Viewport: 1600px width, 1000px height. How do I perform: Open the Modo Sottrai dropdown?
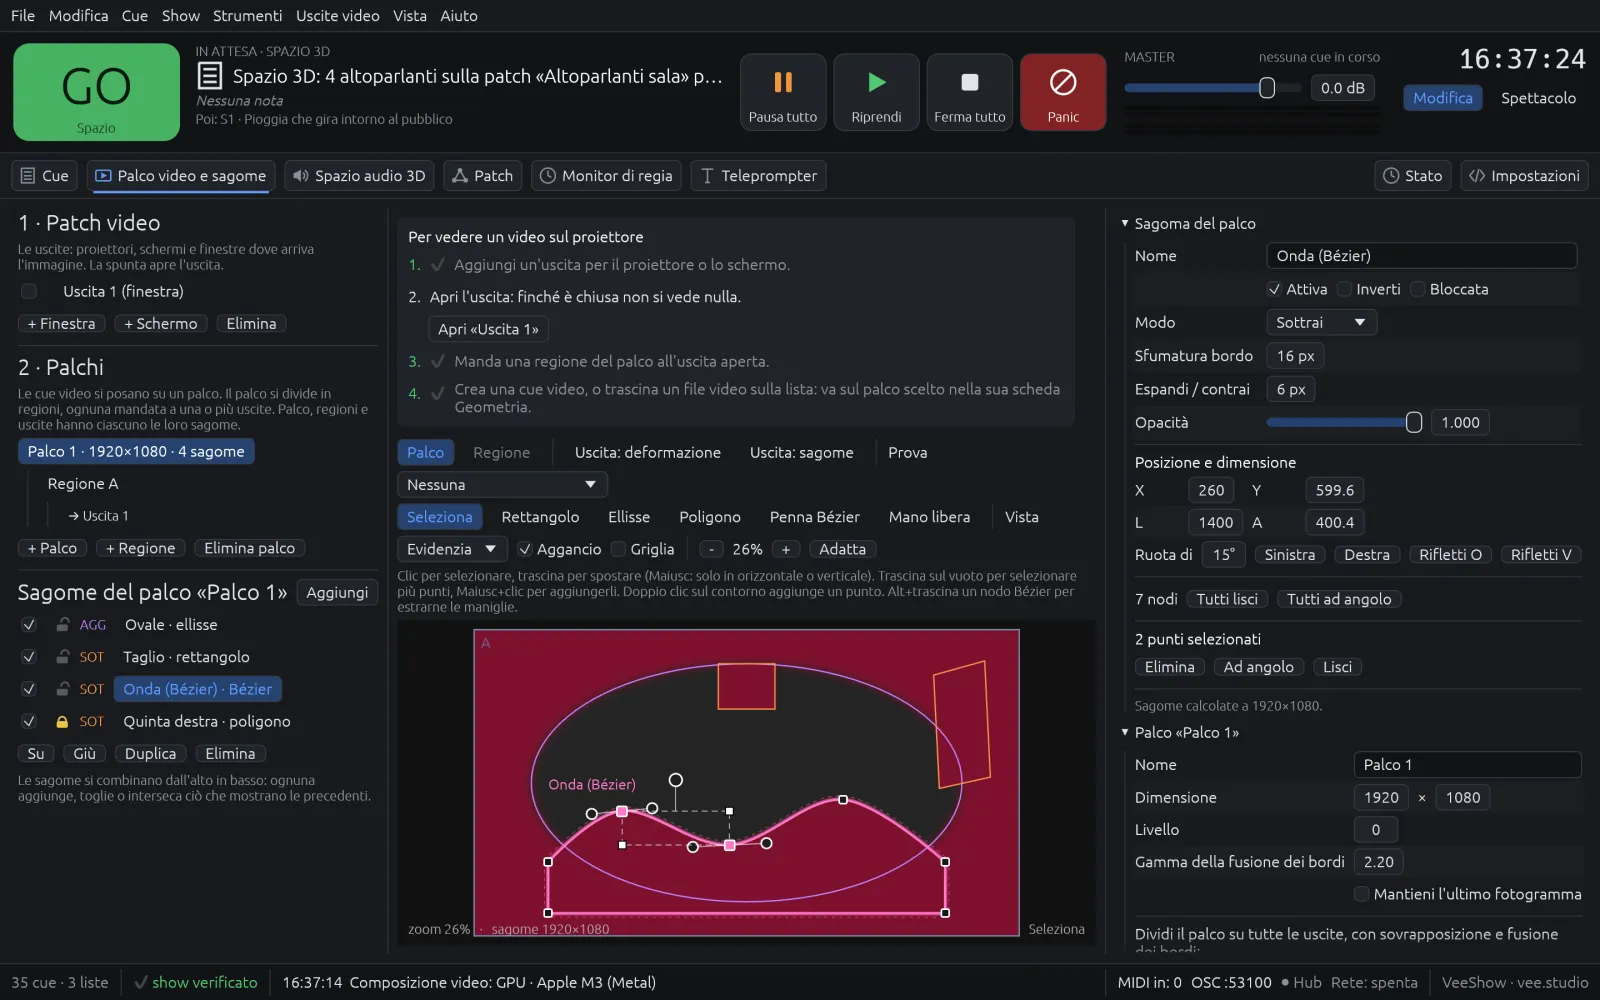(1321, 322)
